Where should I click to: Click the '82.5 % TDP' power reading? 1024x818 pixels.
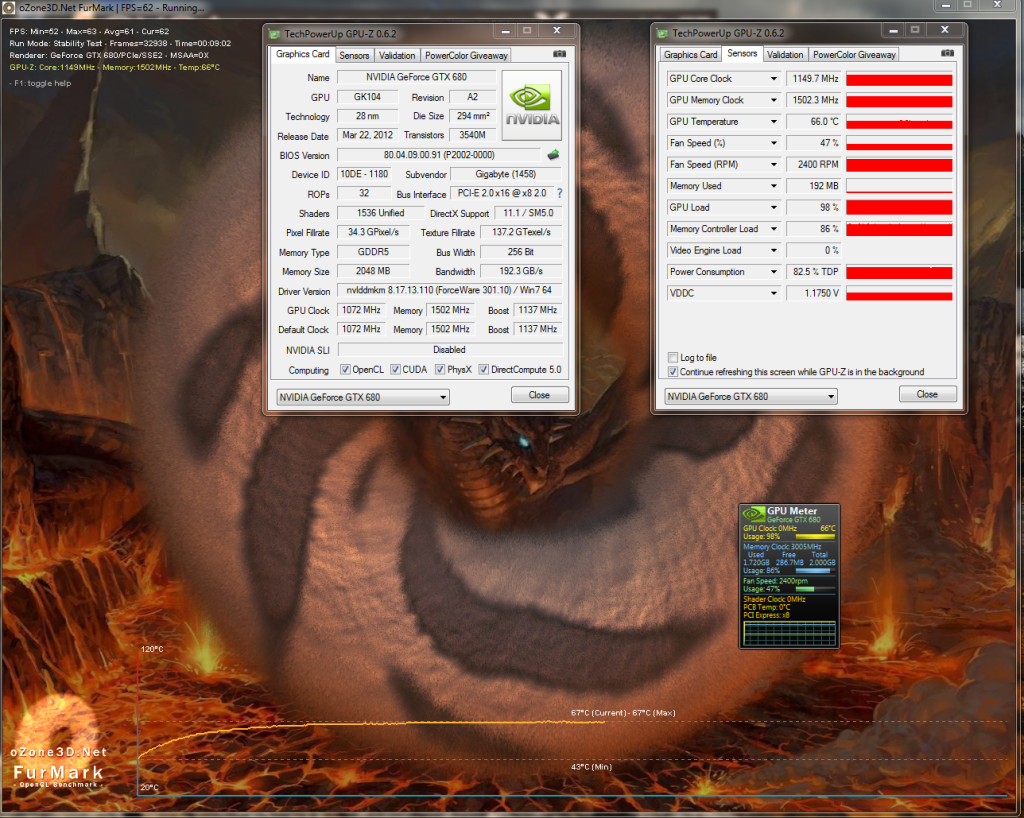814,272
